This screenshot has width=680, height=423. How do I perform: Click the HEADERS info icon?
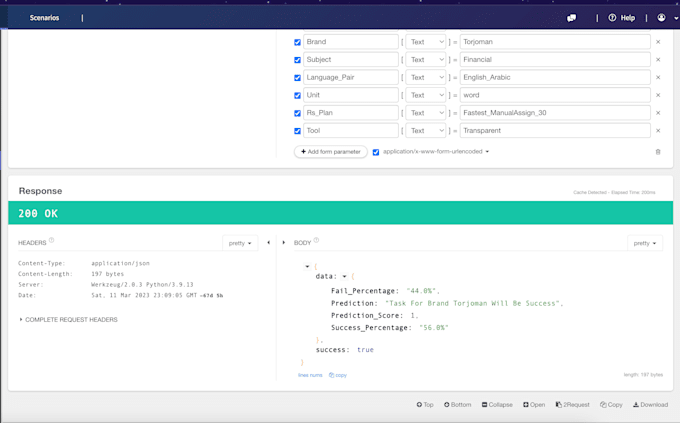tap(52, 240)
